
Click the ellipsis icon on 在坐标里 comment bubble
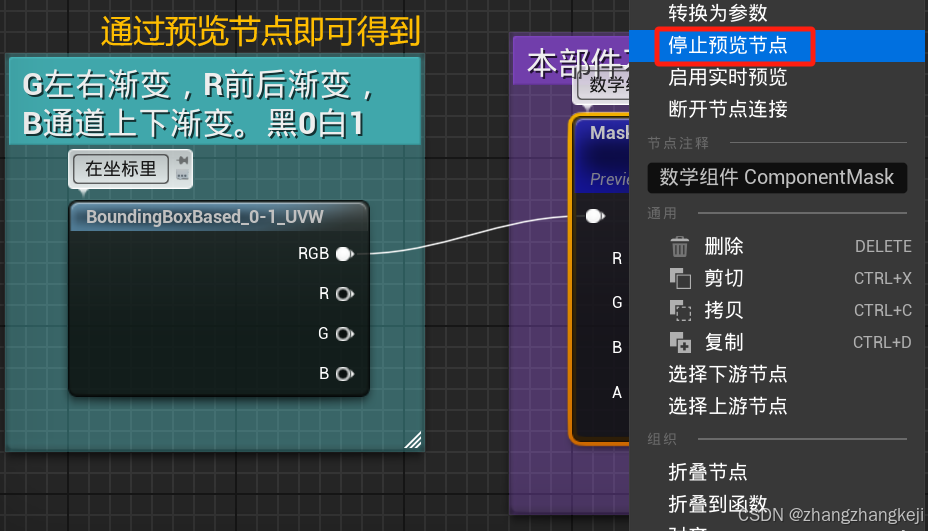click(182, 175)
